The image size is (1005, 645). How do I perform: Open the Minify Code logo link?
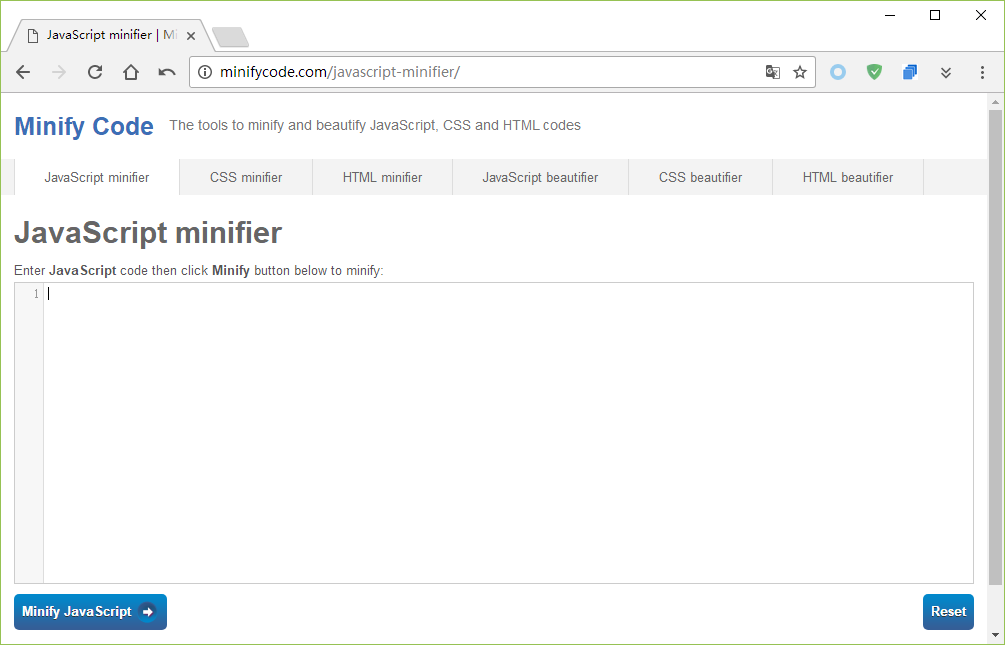[84, 126]
